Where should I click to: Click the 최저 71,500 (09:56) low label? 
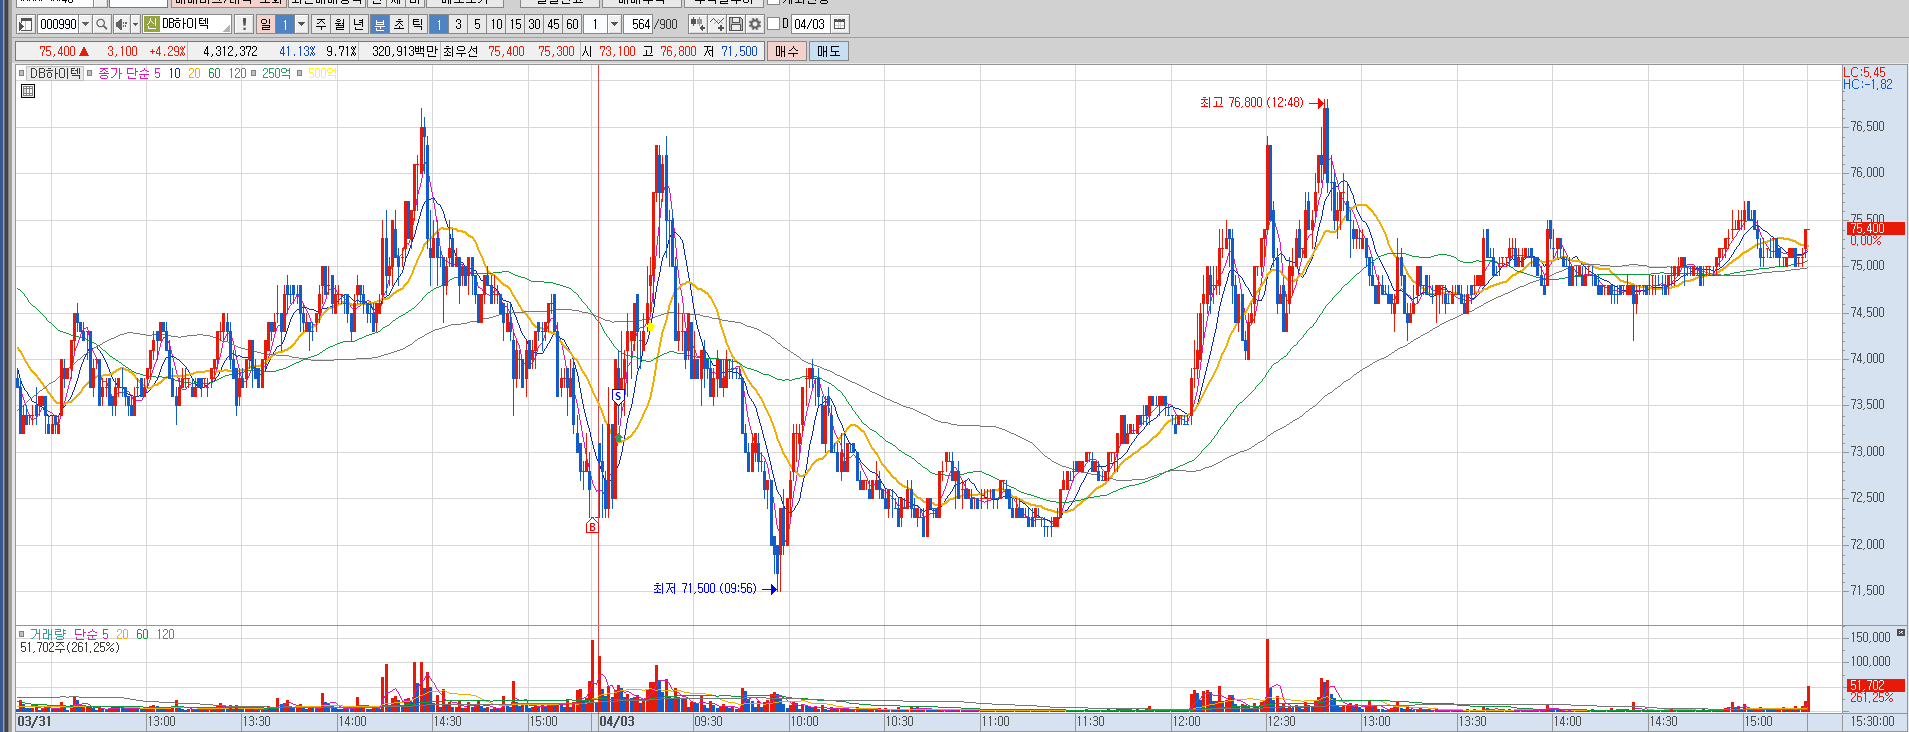tap(705, 588)
